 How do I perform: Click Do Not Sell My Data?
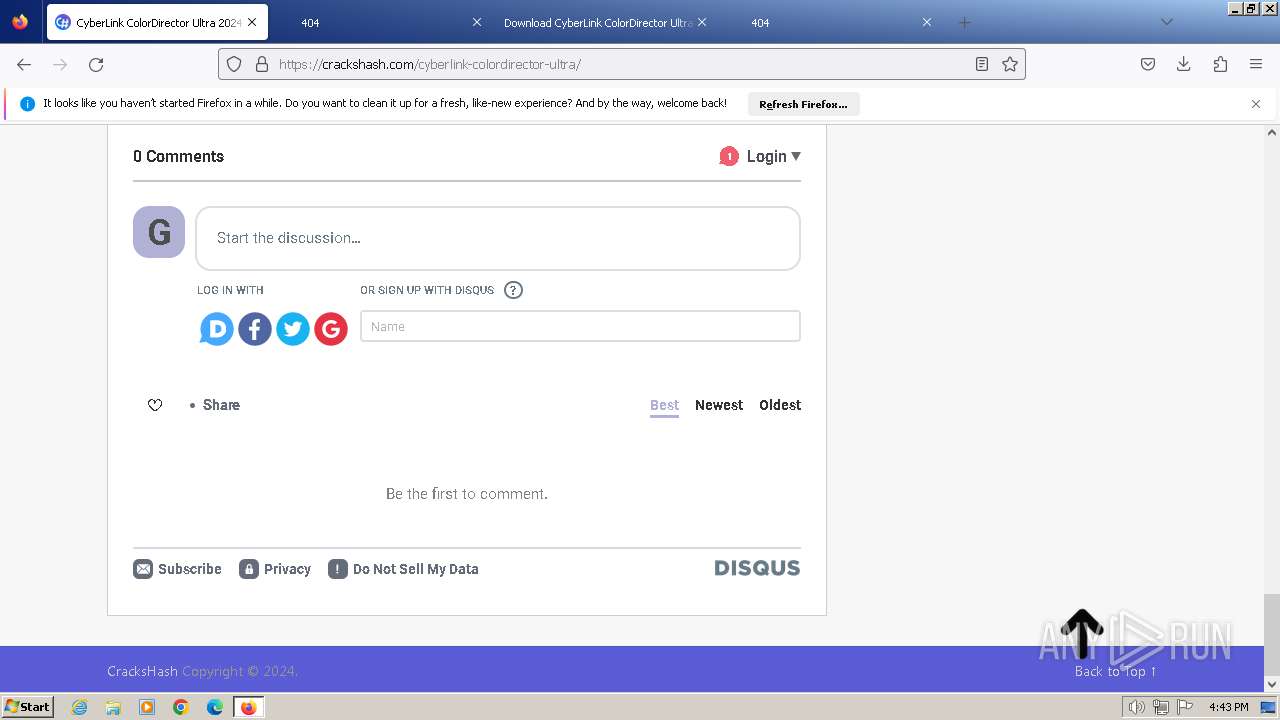(403, 569)
